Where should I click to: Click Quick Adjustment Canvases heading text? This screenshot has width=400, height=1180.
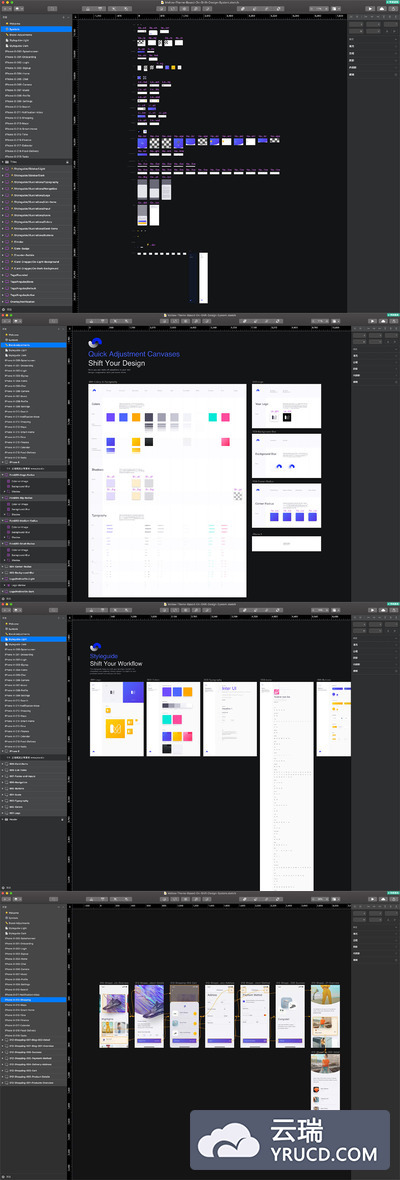tap(135, 354)
